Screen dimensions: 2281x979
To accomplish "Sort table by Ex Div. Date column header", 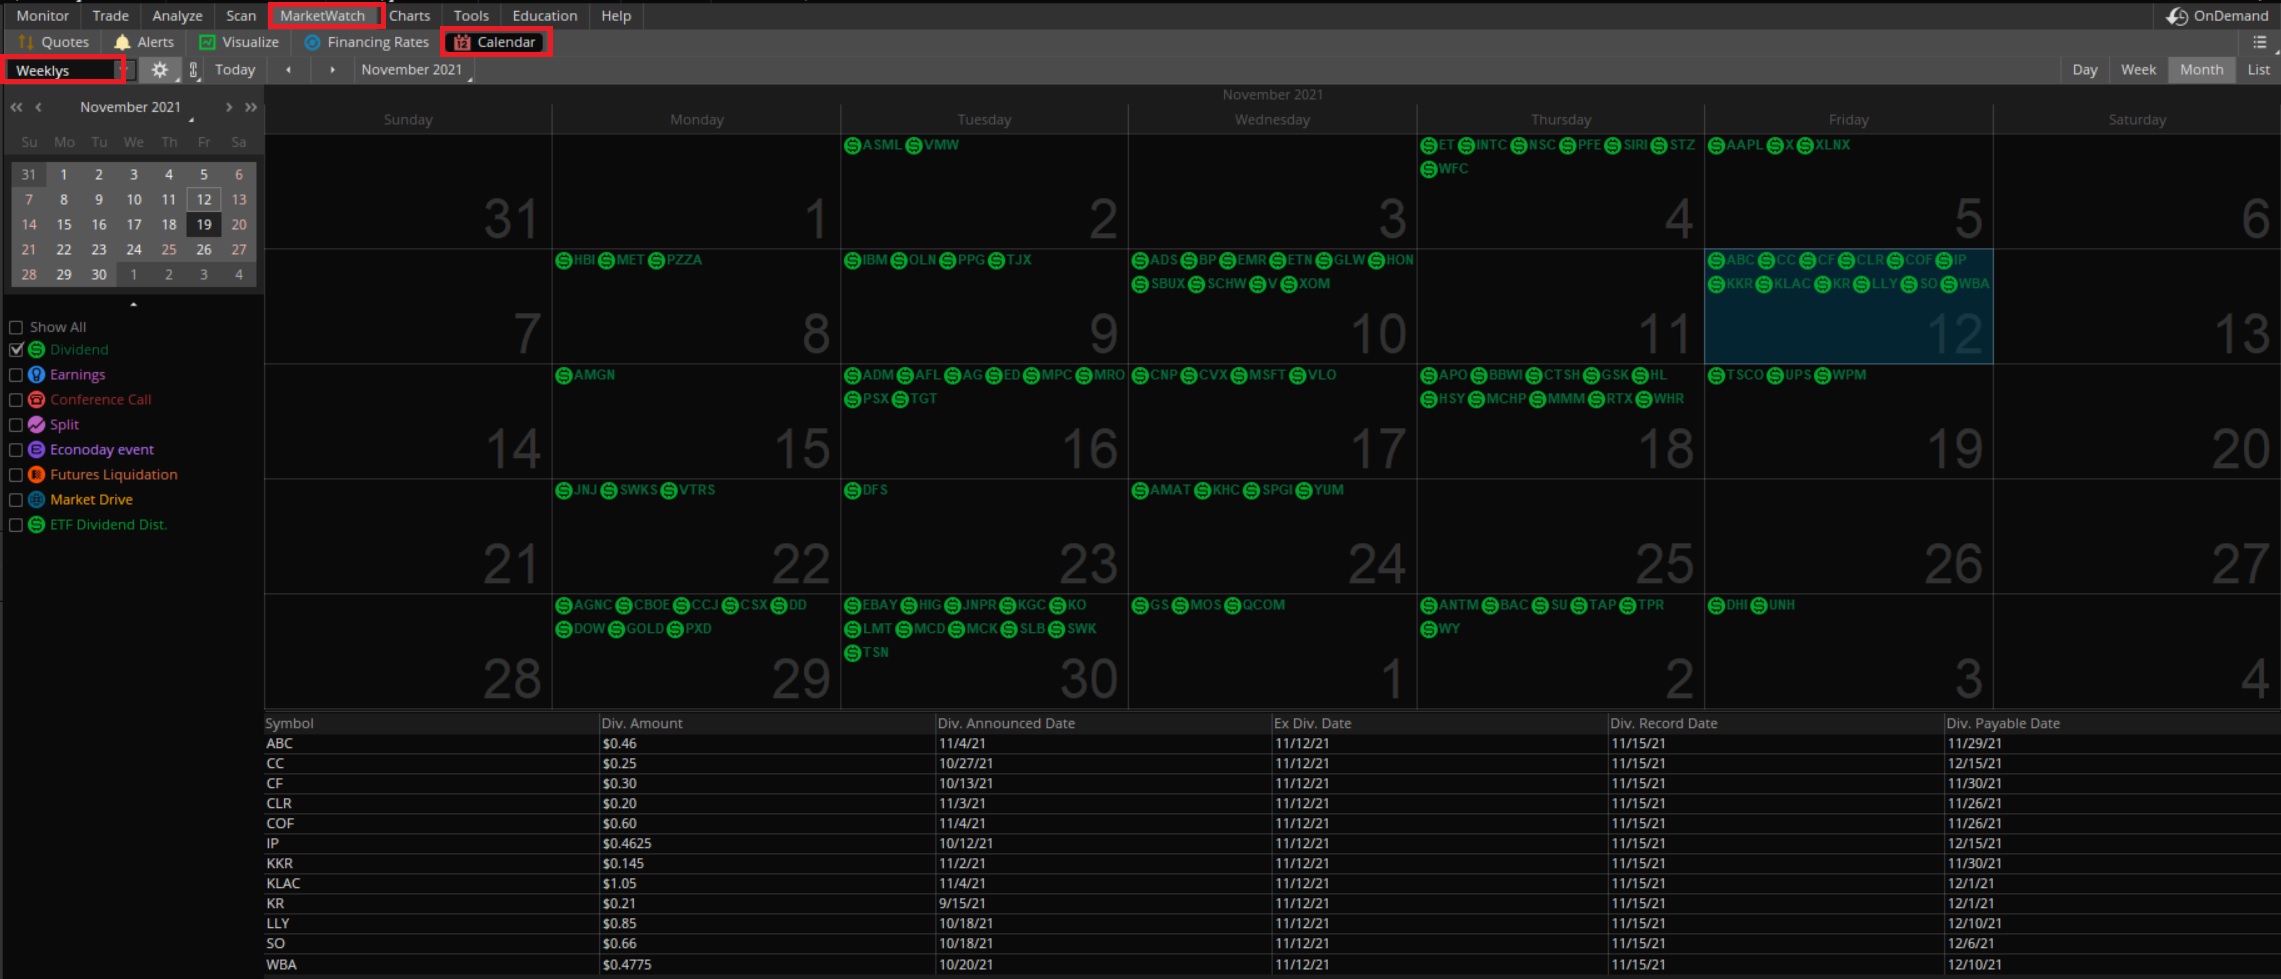I will [1439, 723].
